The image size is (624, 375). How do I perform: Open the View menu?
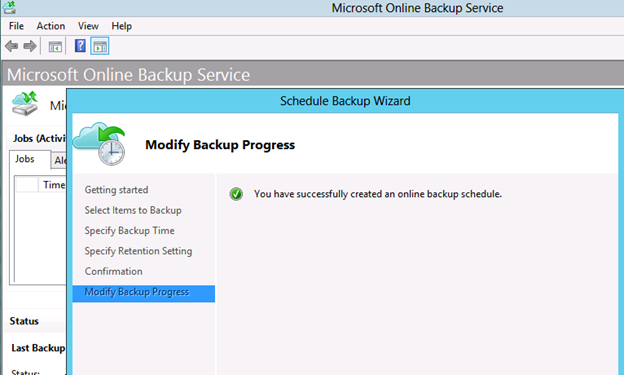pos(88,26)
